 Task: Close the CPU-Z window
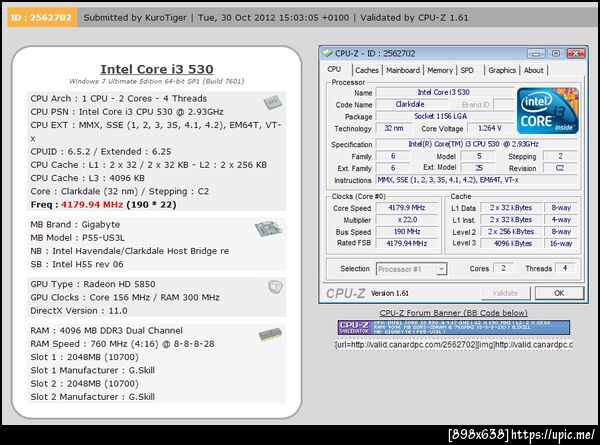pos(576,54)
